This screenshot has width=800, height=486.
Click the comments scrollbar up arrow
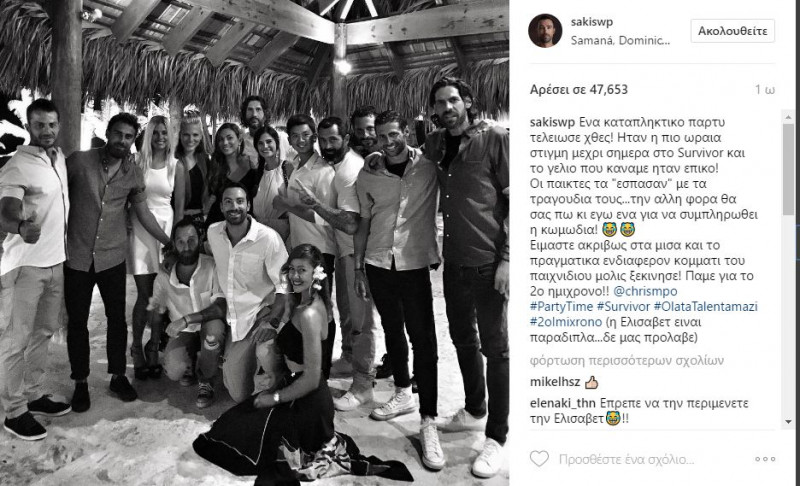[789, 117]
